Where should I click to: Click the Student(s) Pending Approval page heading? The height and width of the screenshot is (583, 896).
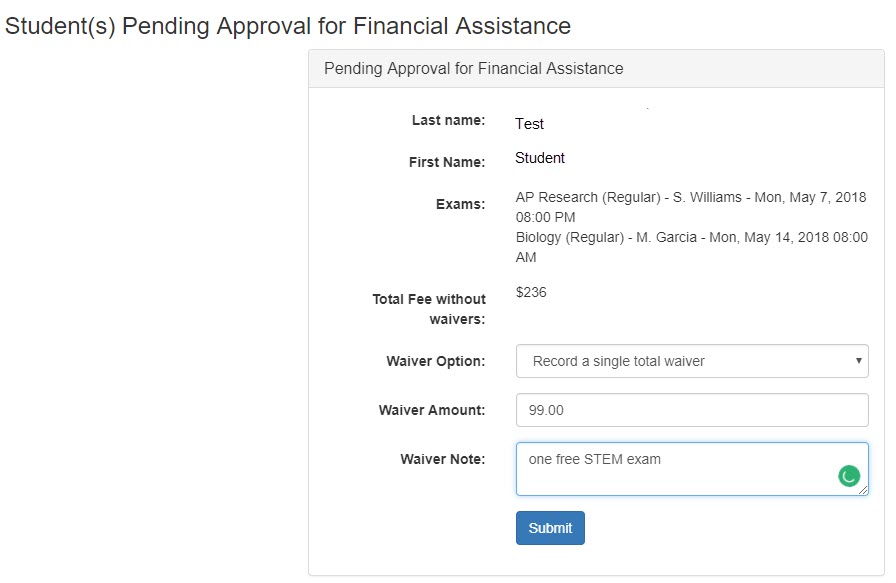point(287,26)
